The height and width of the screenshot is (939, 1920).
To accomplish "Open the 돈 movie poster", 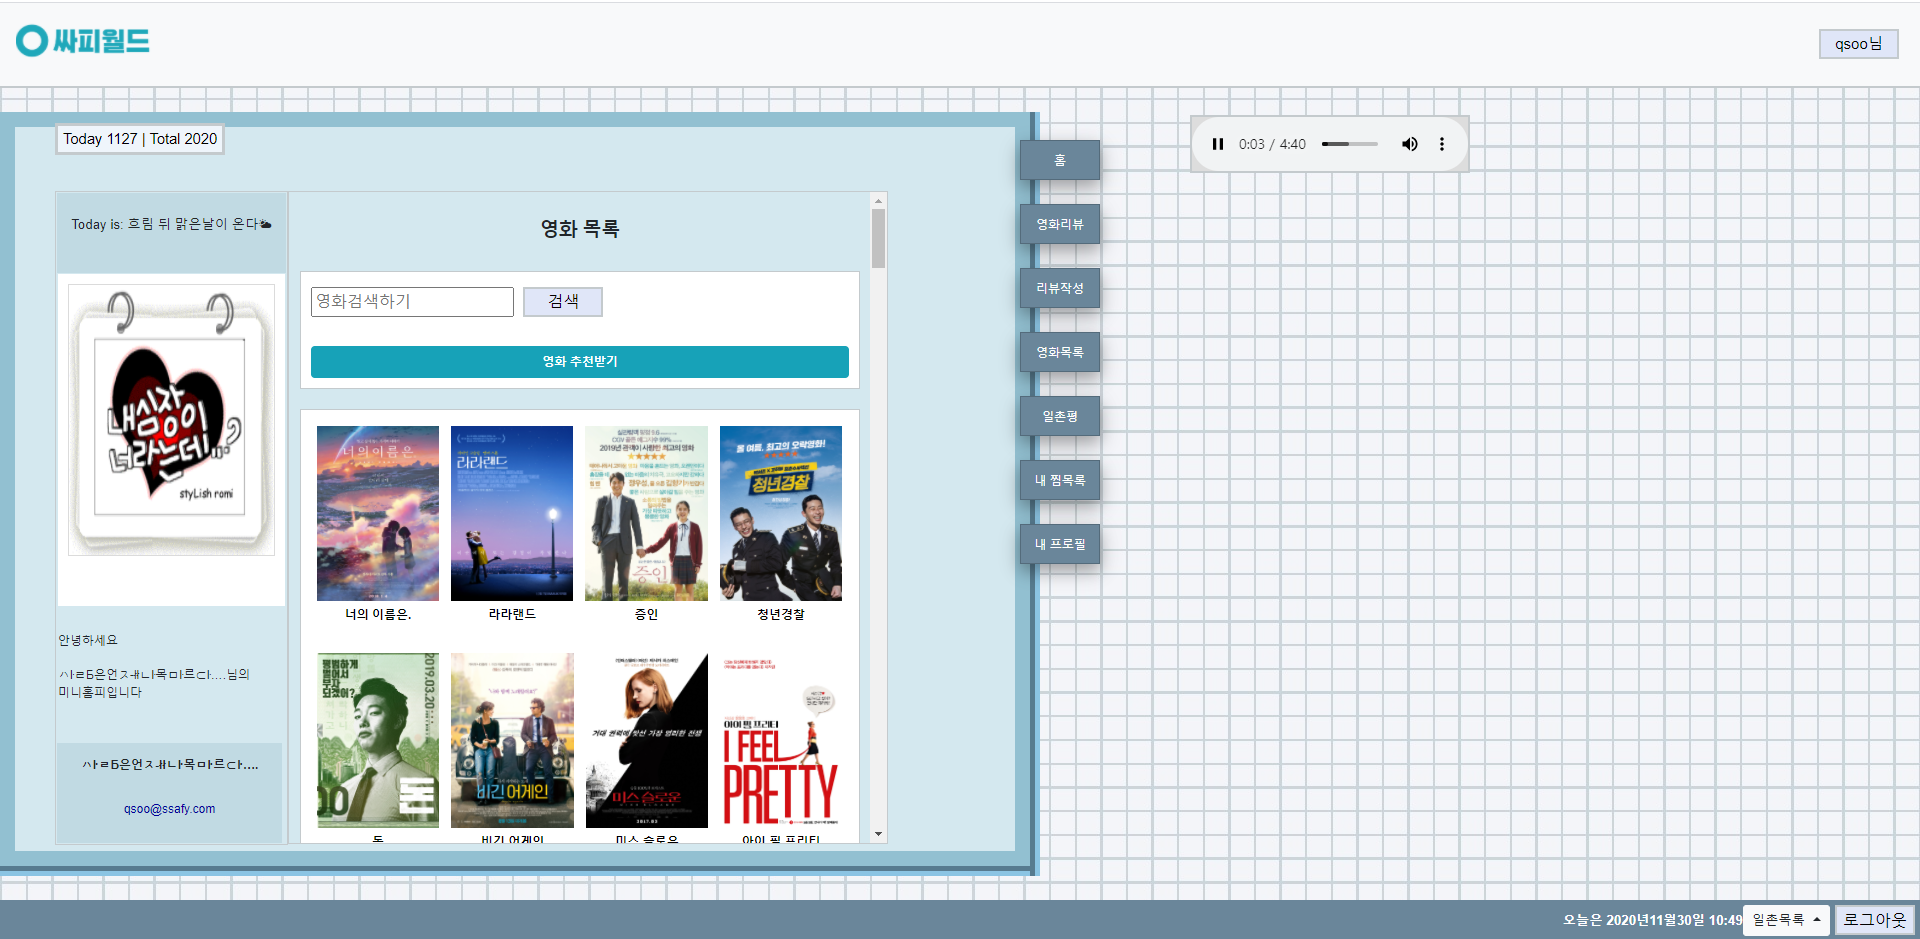I will (378, 740).
